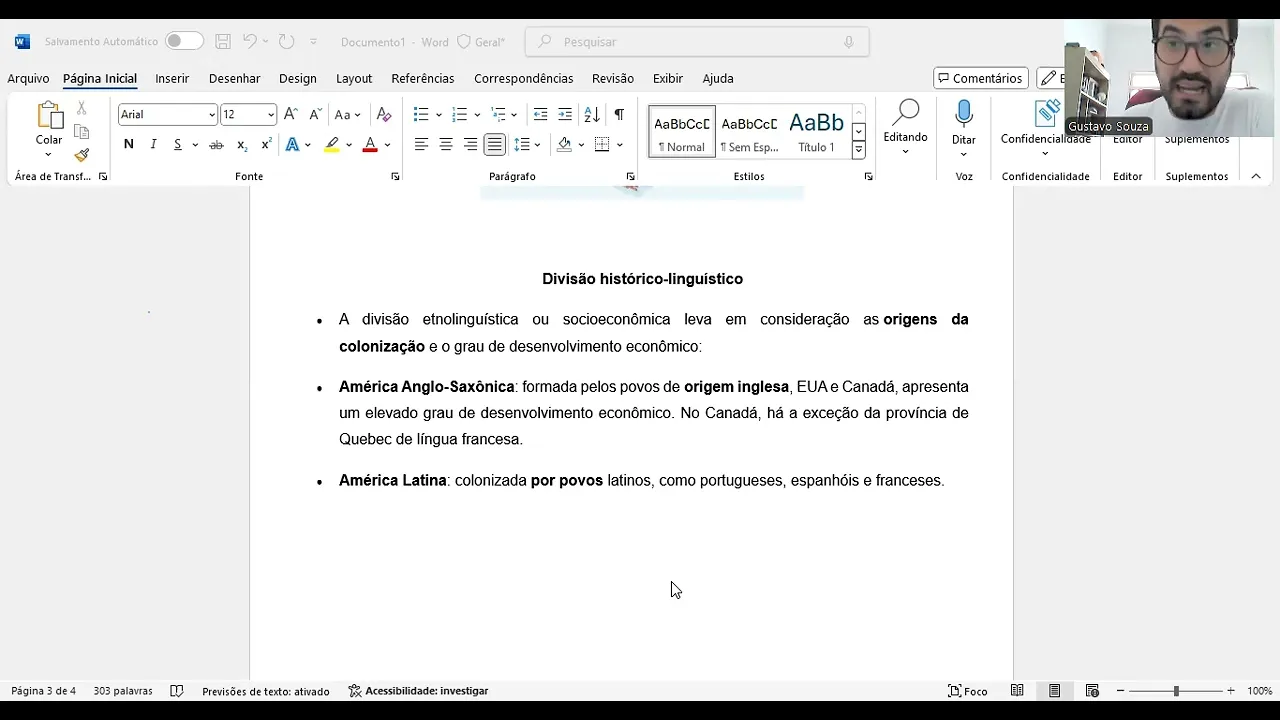Increase font size with the A-up icon

(x=291, y=114)
